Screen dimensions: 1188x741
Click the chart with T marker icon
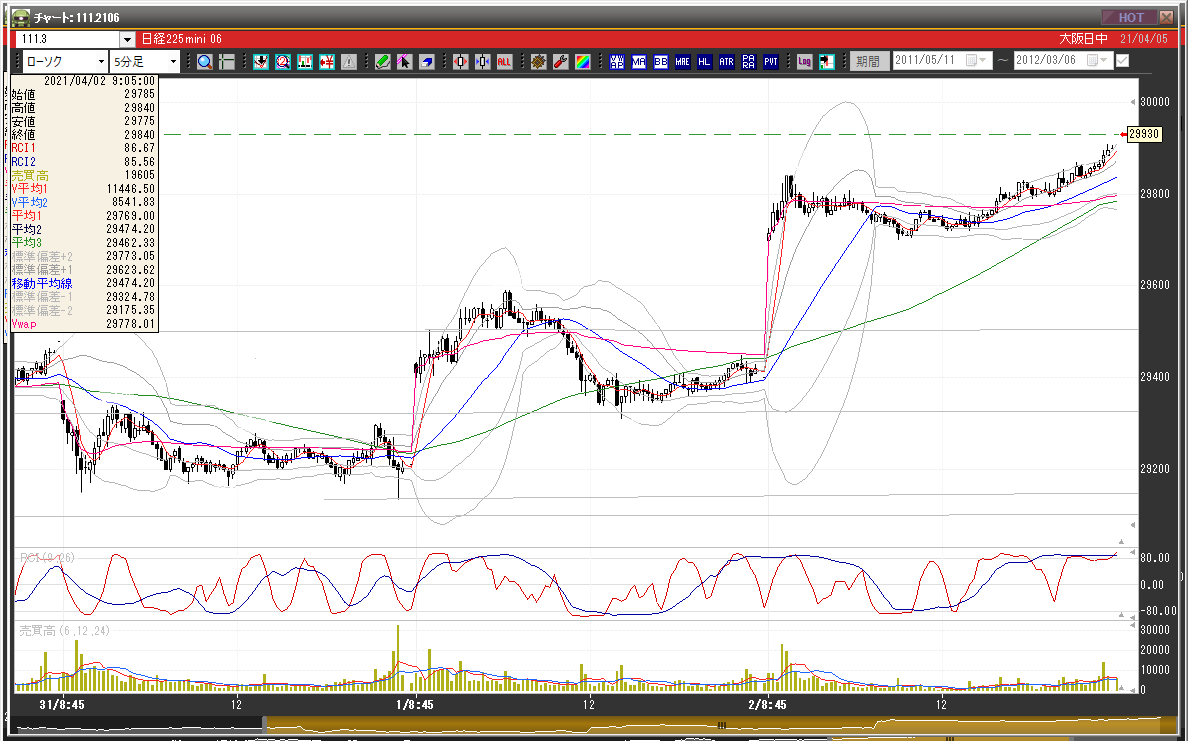coord(305,62)
